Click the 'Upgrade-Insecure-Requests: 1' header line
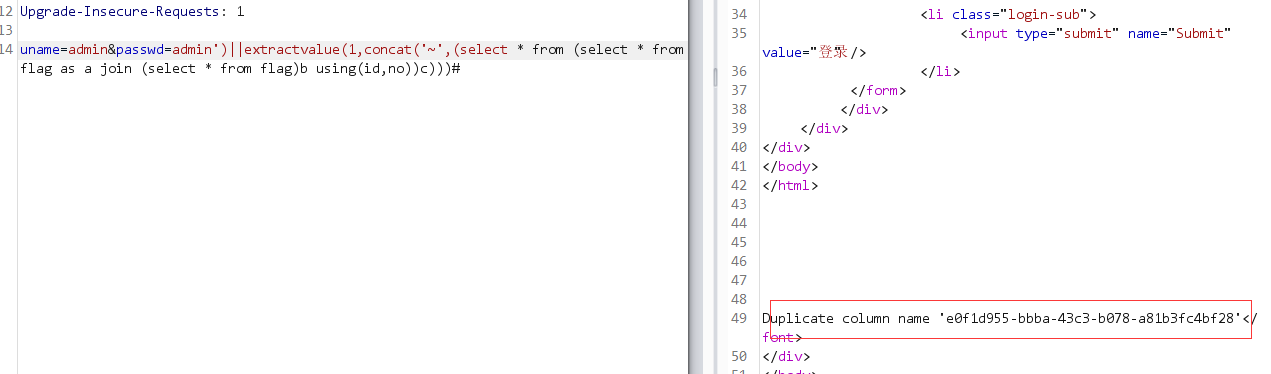 (x=131, y=13)
